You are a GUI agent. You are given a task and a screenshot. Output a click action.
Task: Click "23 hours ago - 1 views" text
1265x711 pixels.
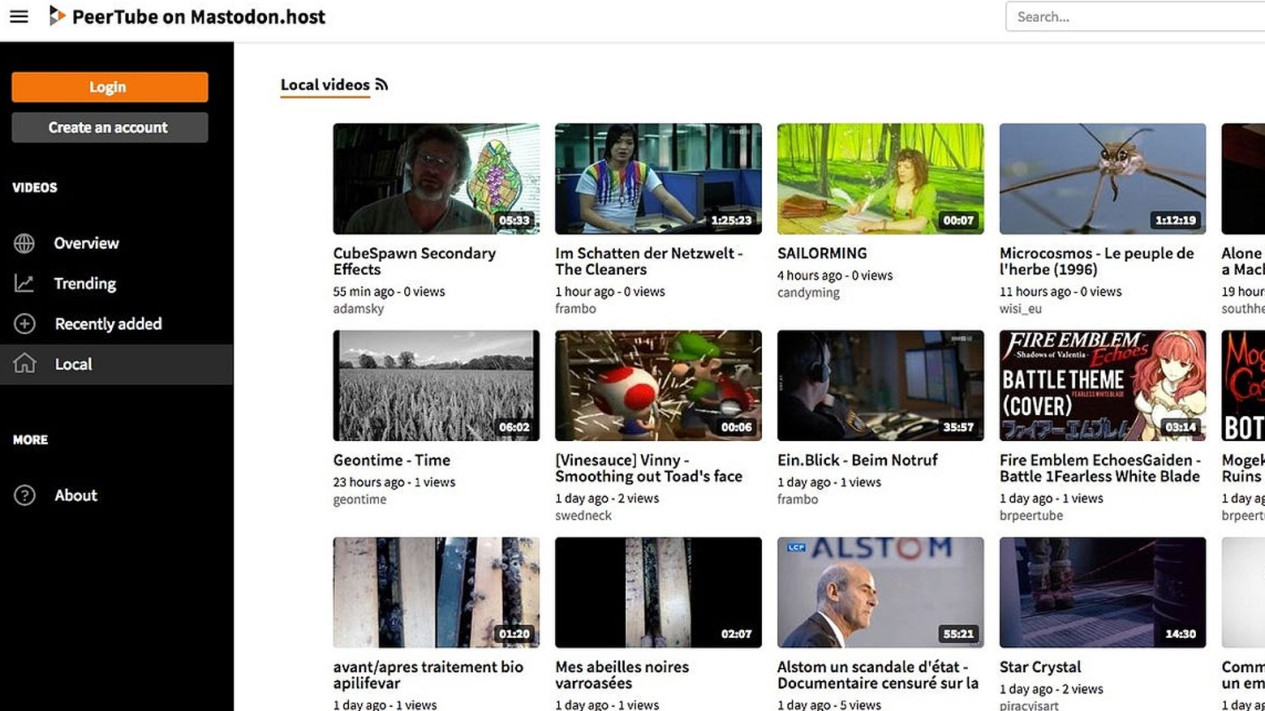tap(394, 482)
